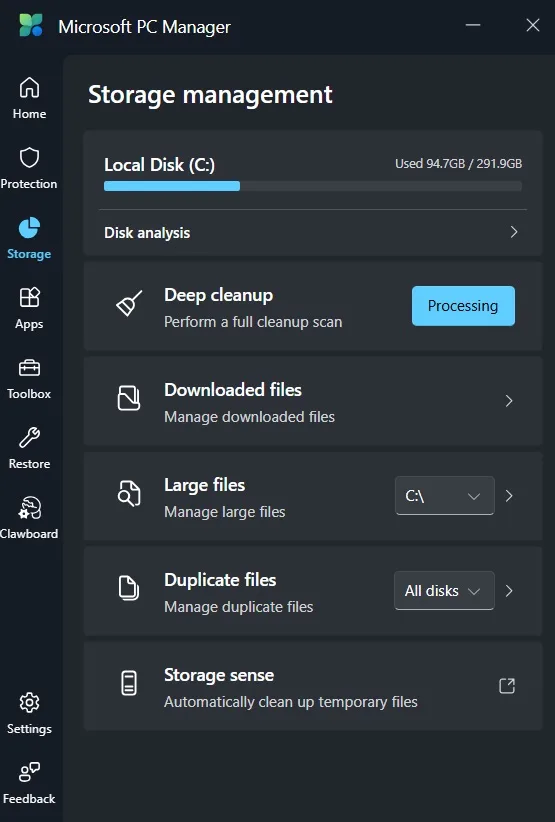This screenshot has height=822, width=555.
Task: Select the Apps label in sidebar
Action: click(29, 324)
